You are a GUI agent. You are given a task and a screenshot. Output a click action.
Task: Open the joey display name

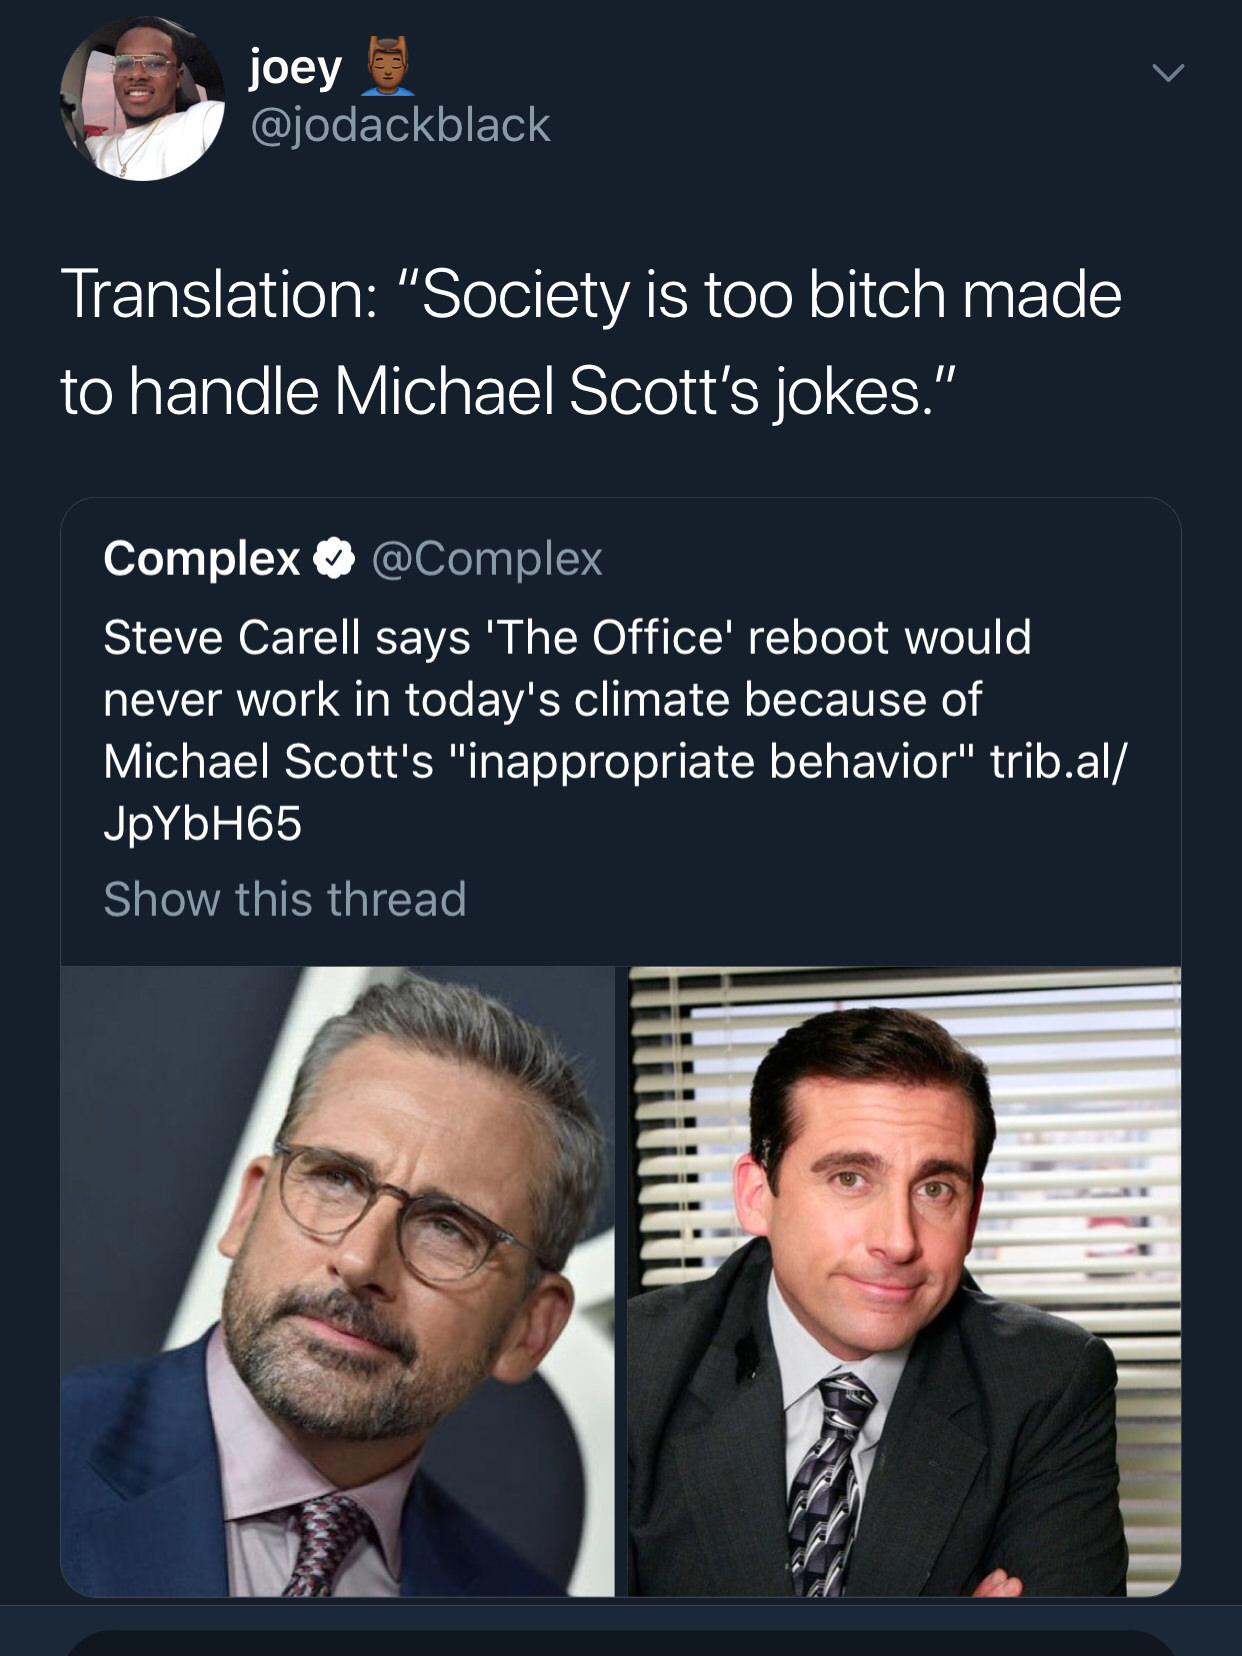point(295,68)
